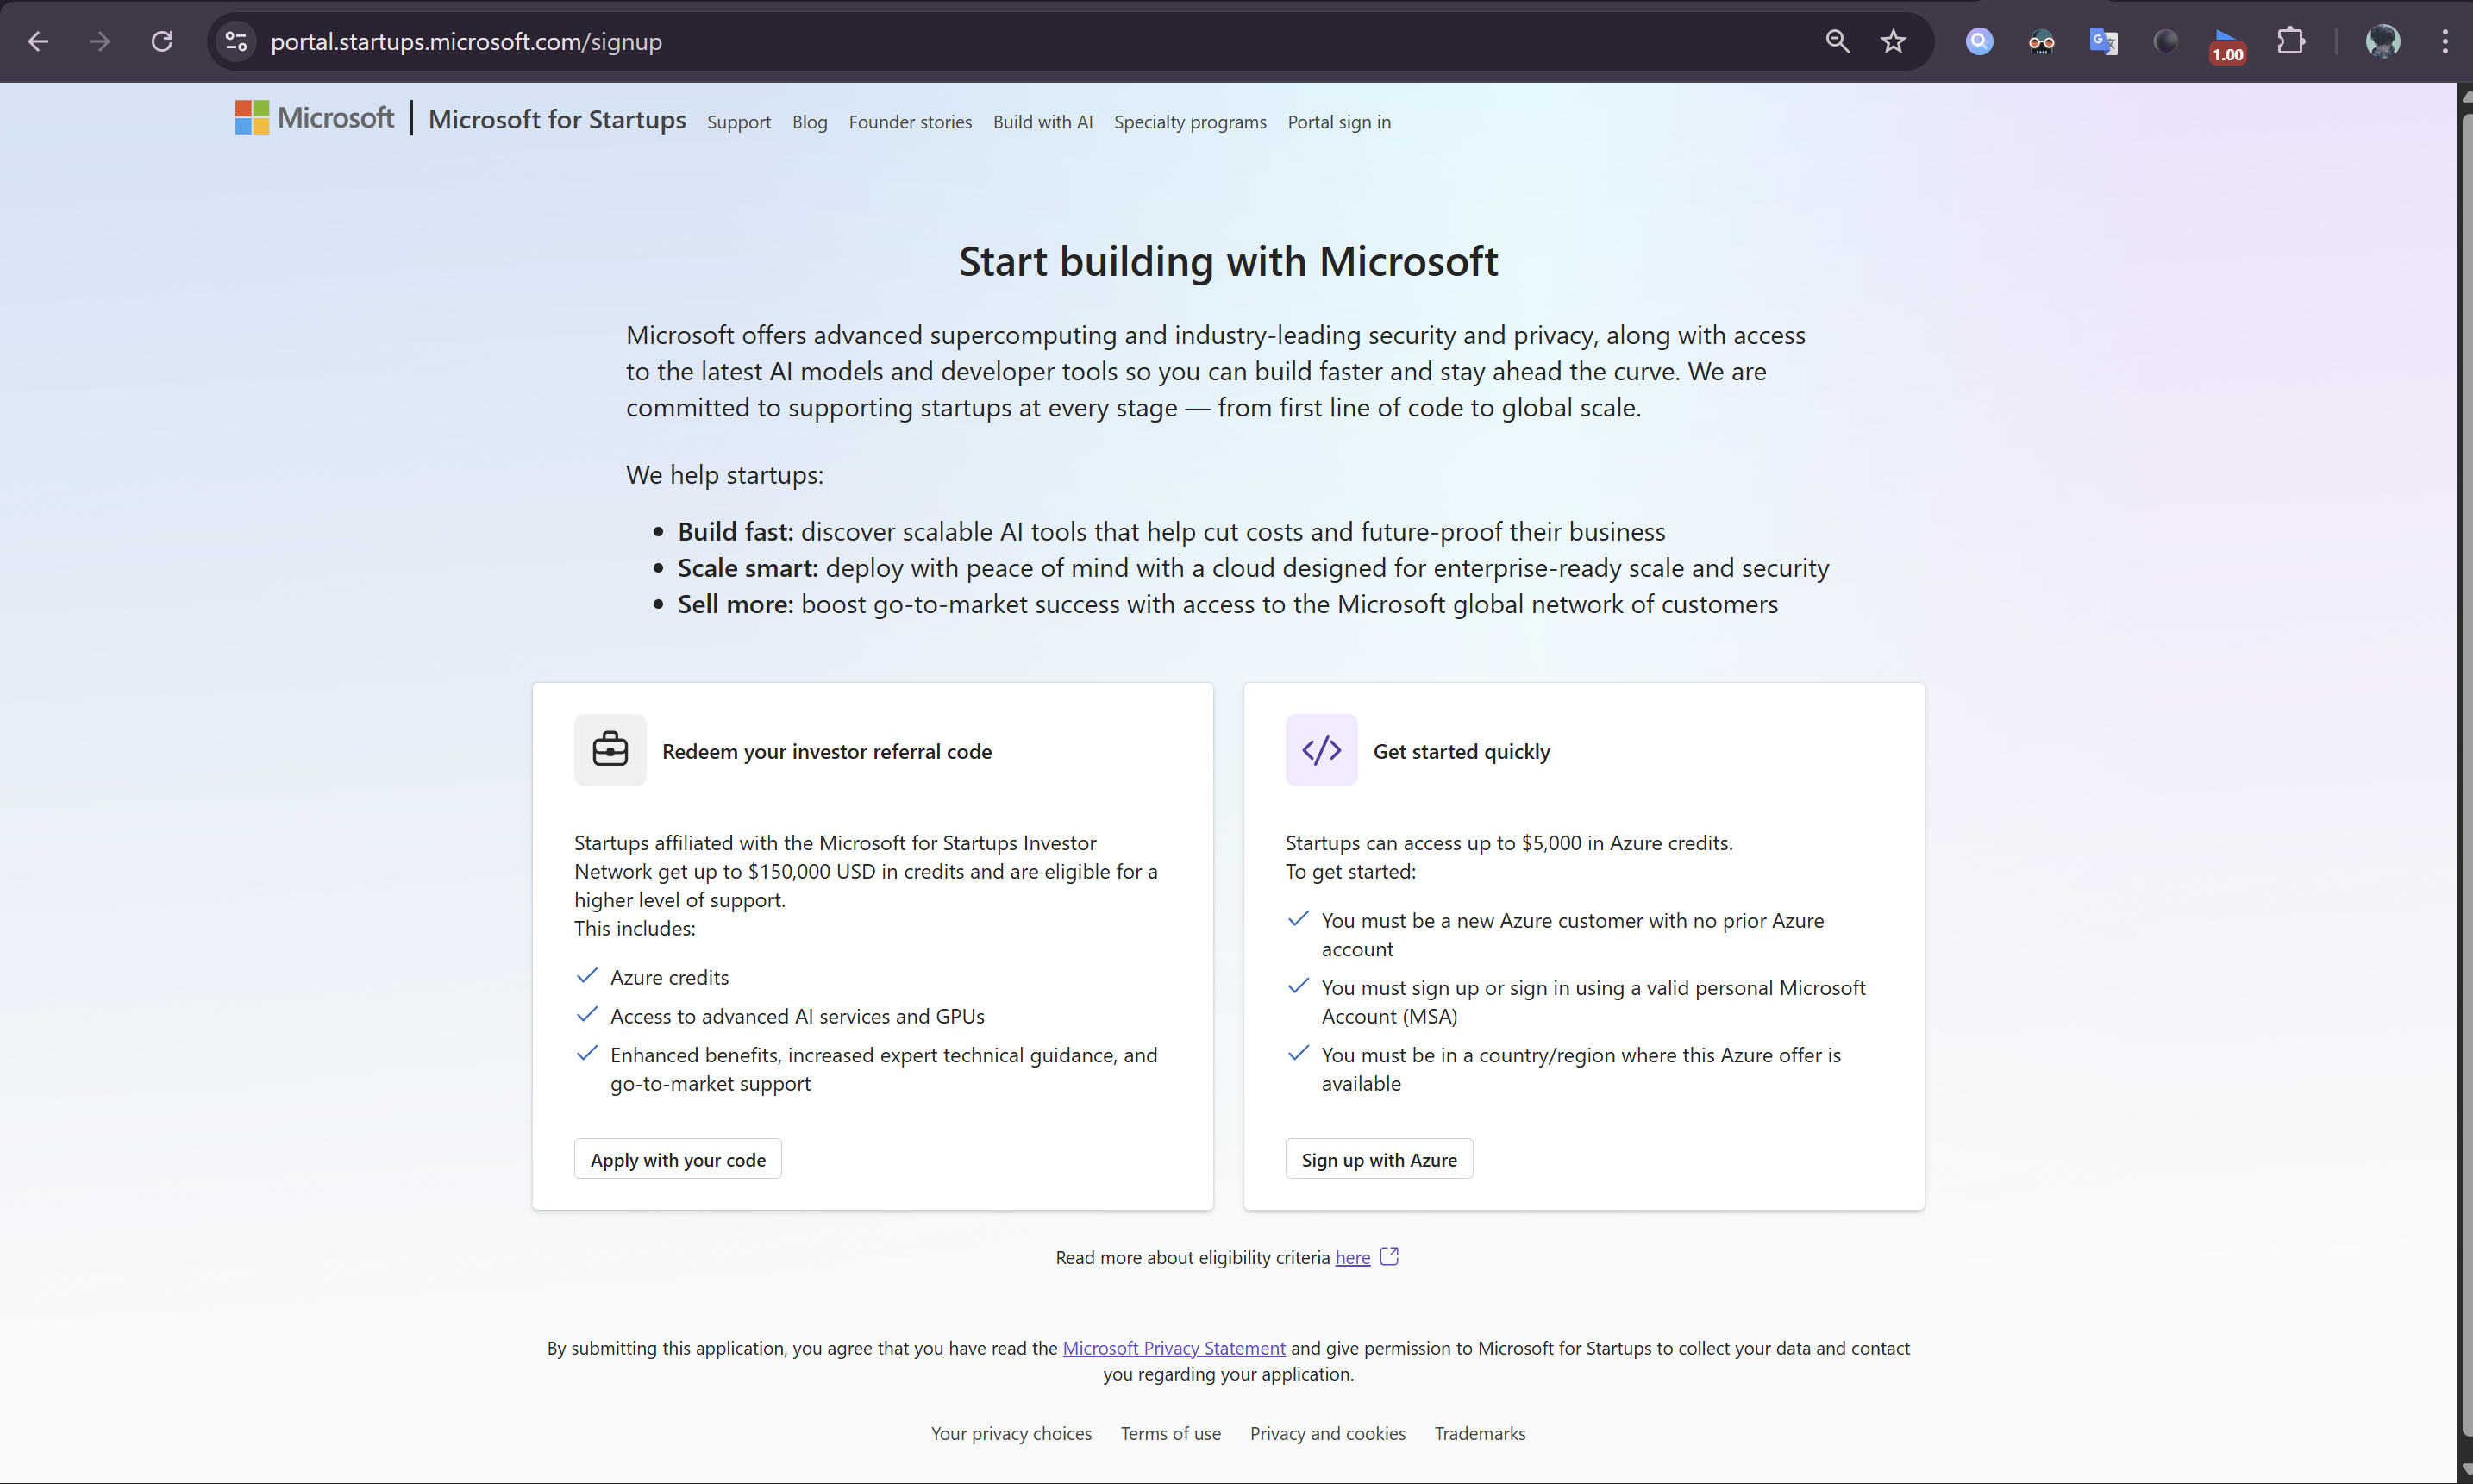Viewport: 2473px width, 1484px height.
Task: Open Build with AI page
Action: click(1042, 122)
